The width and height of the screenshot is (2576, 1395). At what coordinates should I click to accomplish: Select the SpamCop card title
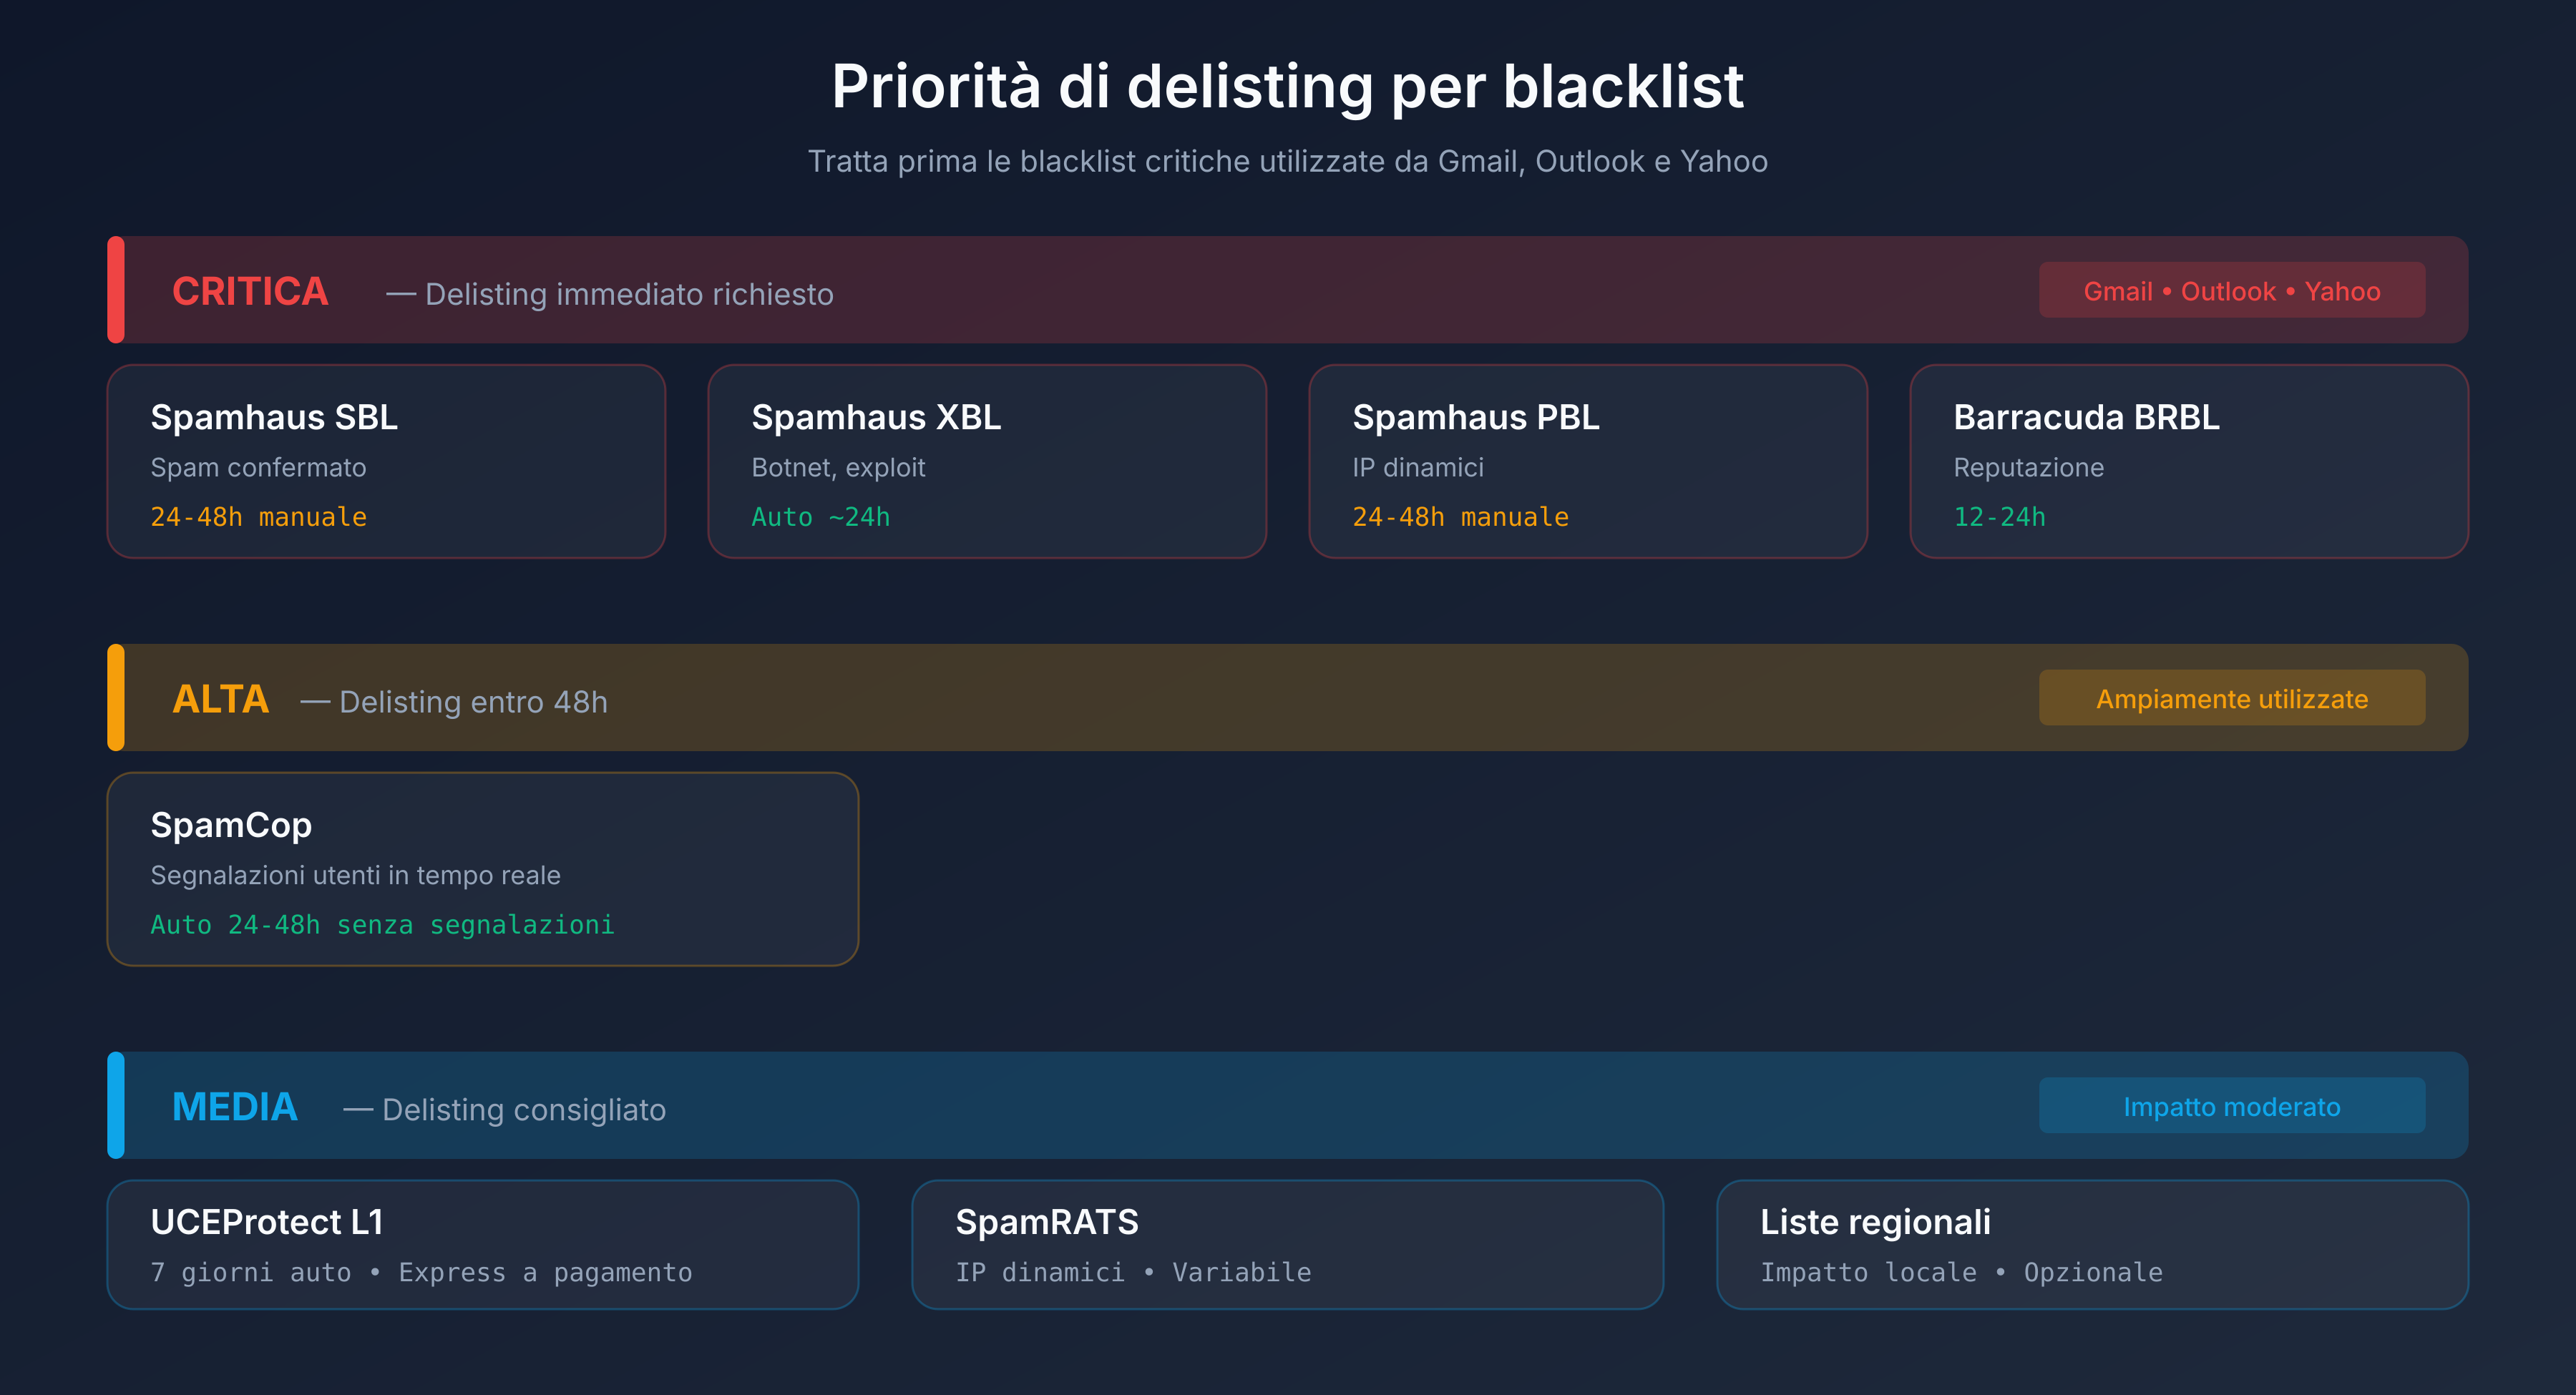coord(231,825)
